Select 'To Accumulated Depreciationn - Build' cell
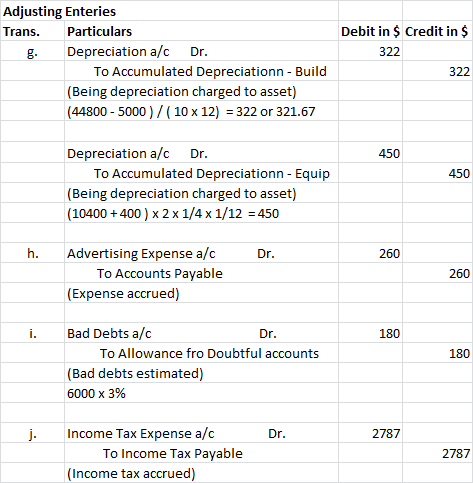 (x=201, y=71)
